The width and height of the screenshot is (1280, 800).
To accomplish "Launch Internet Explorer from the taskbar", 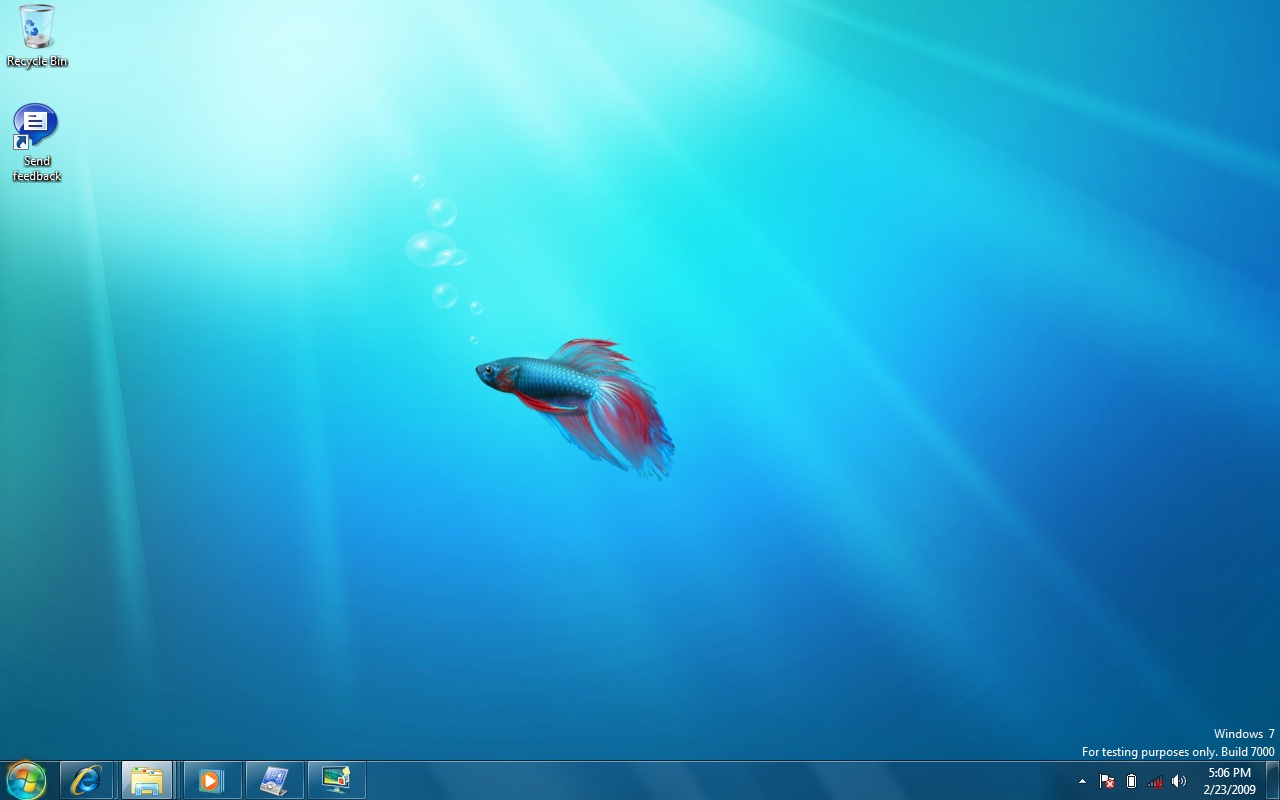I will 86,780.
